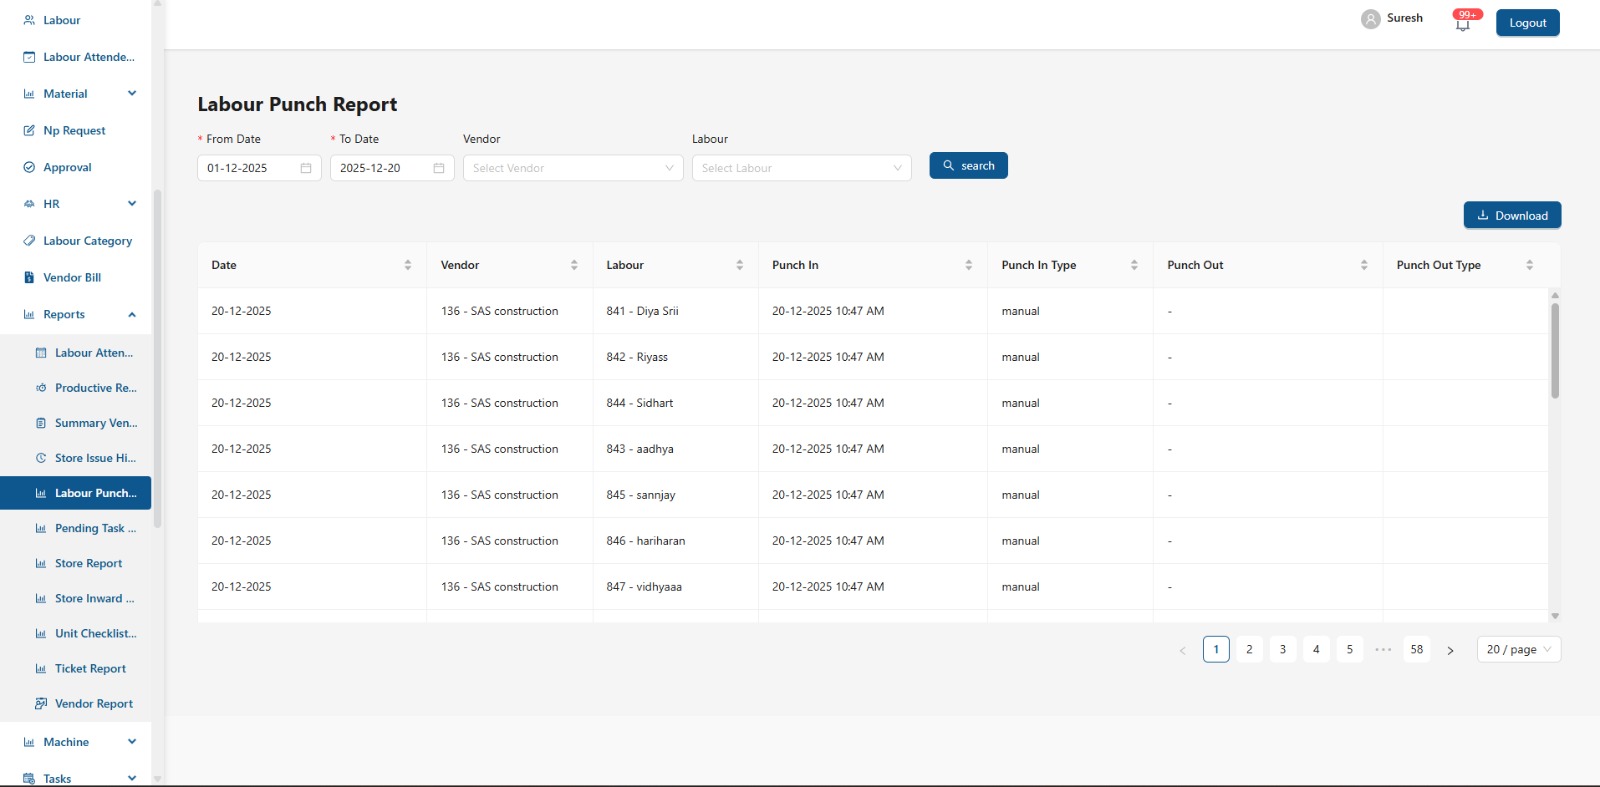Viewport: 1600px width, 787px height.
Task: Sort by the Vendor column sort icon
Action: tap(574, 265)
